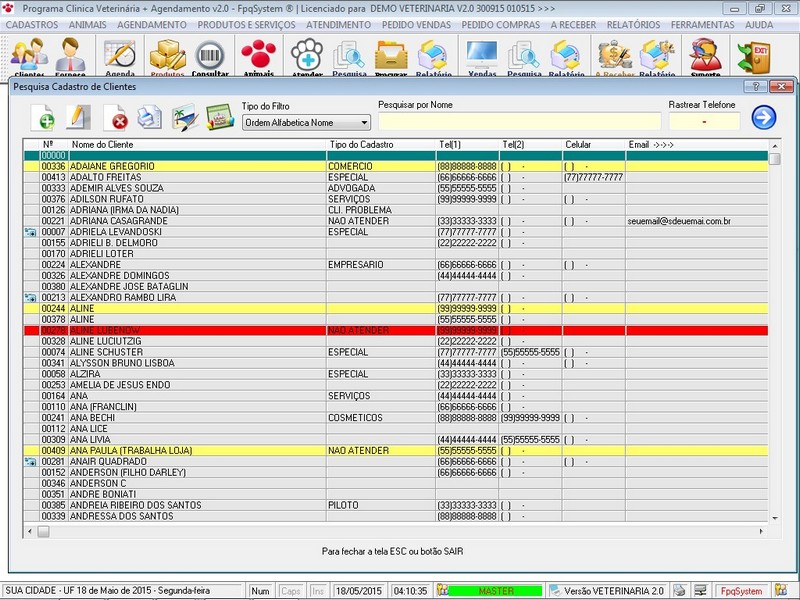Open the Tipo do Filtro dropdown
Image resolution: width=800 pixels, height=600 pixels.
306,122
